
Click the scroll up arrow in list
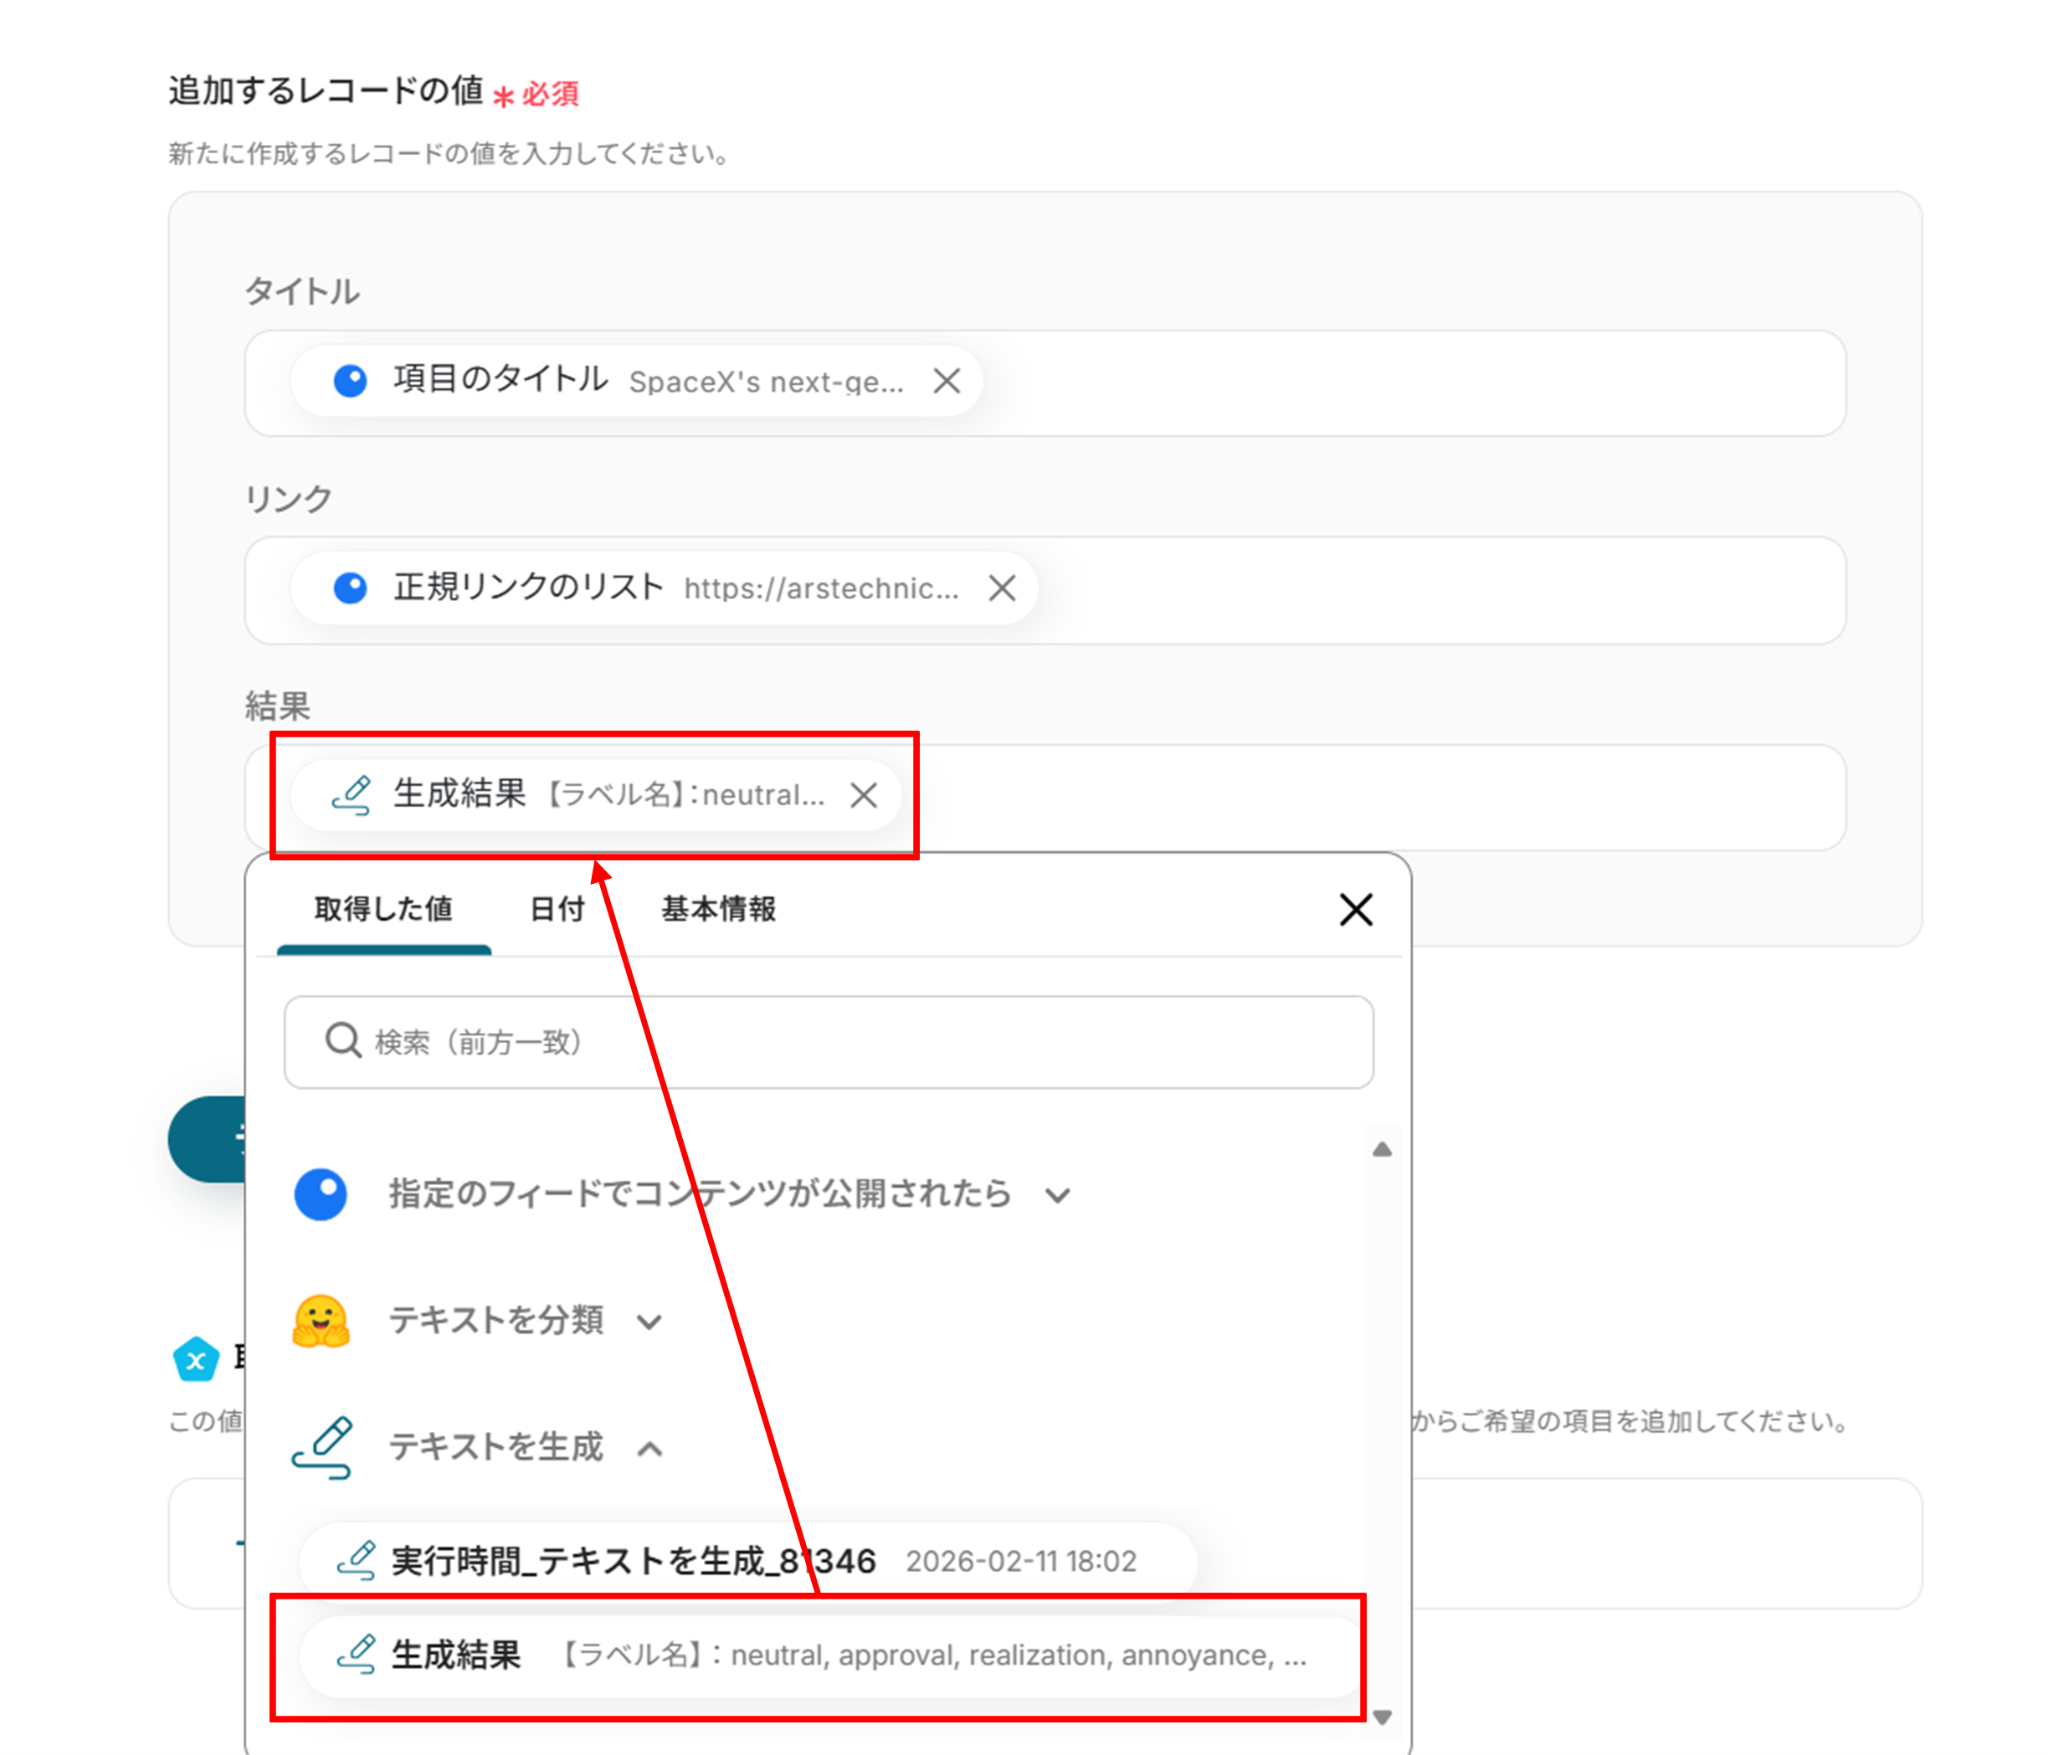click(1382, 1150)
